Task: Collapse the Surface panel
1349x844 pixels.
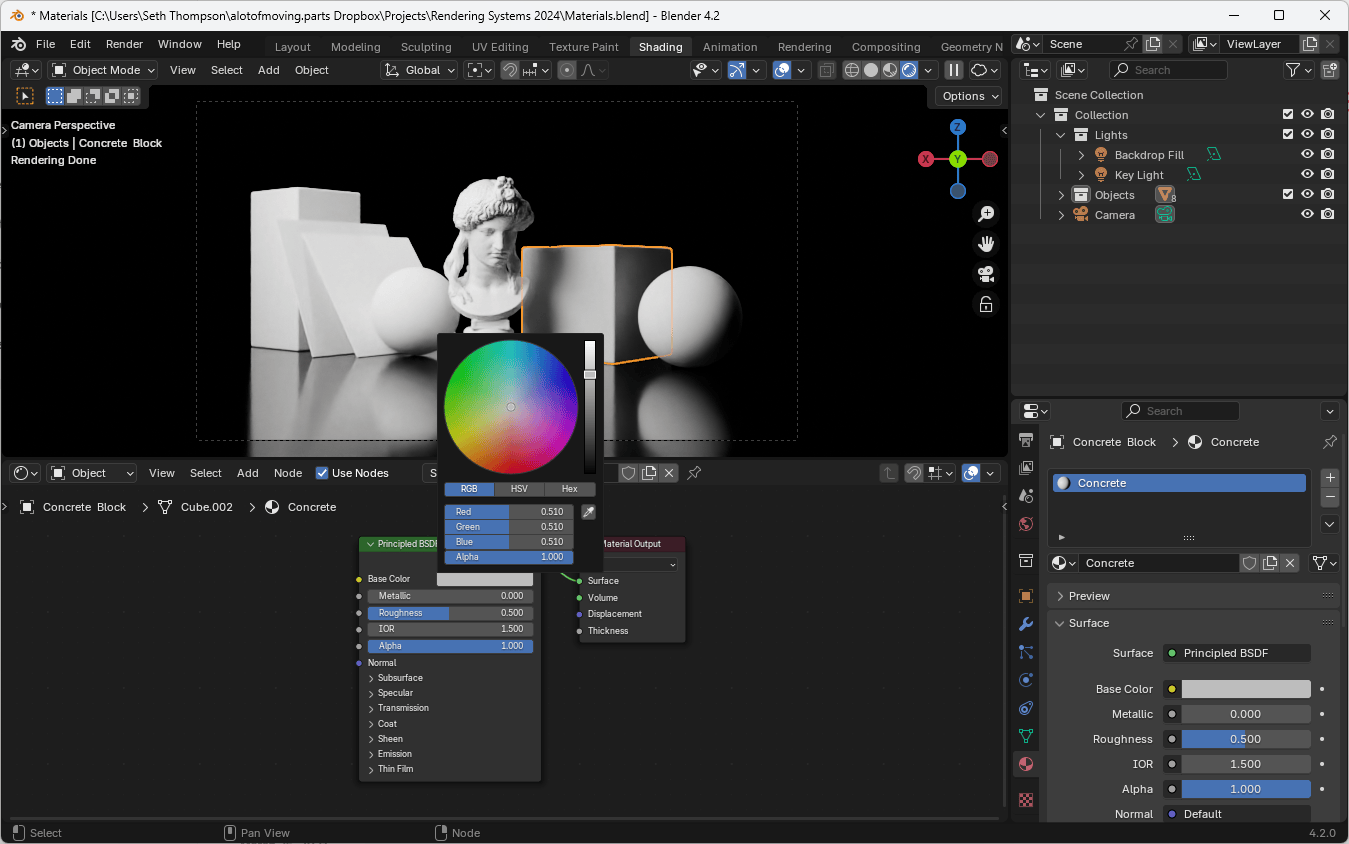Action: click(1193, 623)
